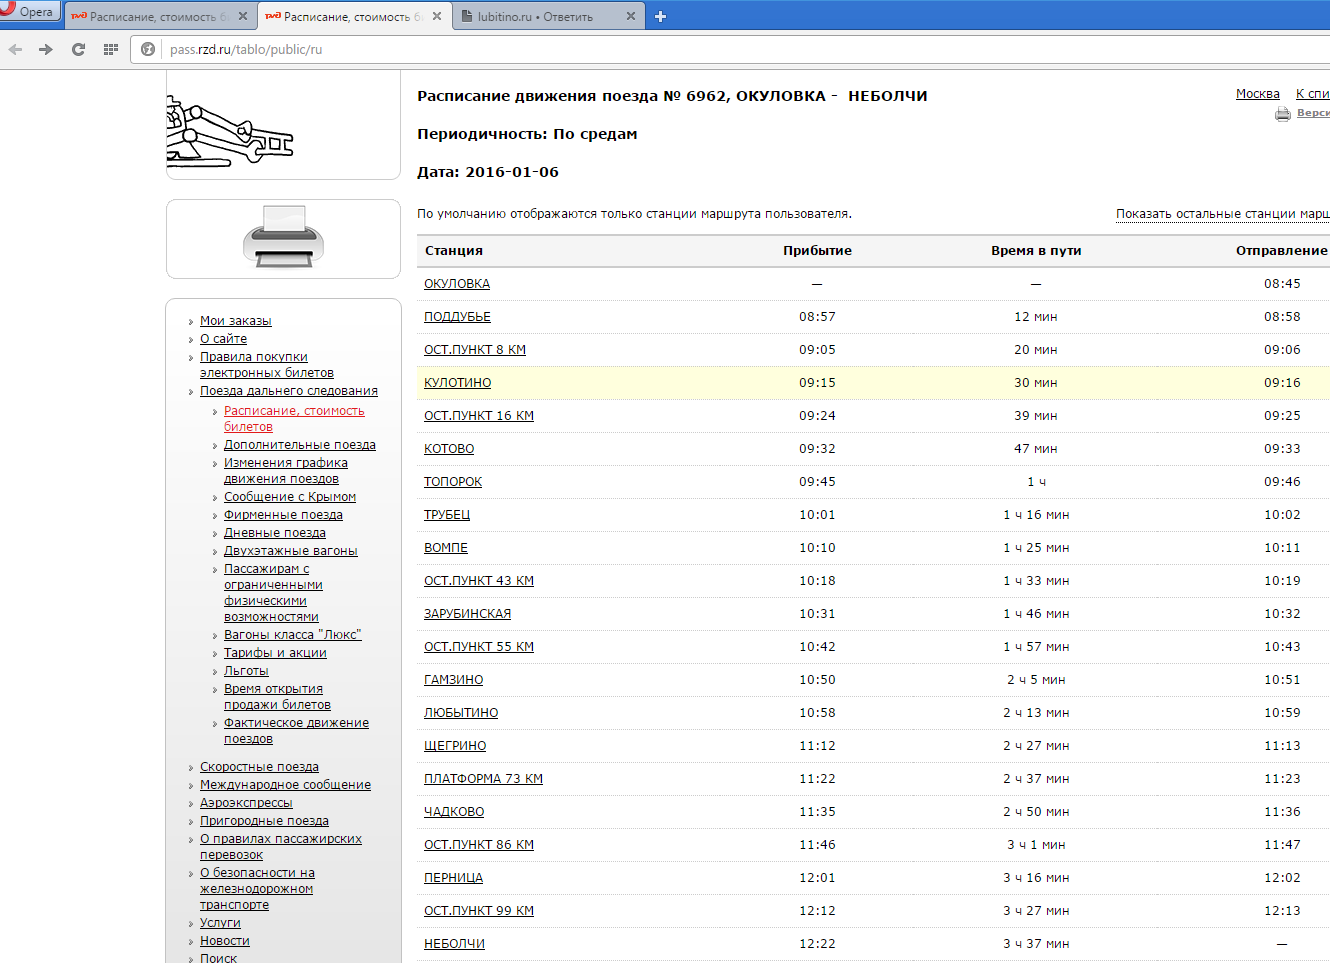The width and height of the screenshot is (1330, 963).
Task: Click the large printer icon in sidebar
Action: 283,238
